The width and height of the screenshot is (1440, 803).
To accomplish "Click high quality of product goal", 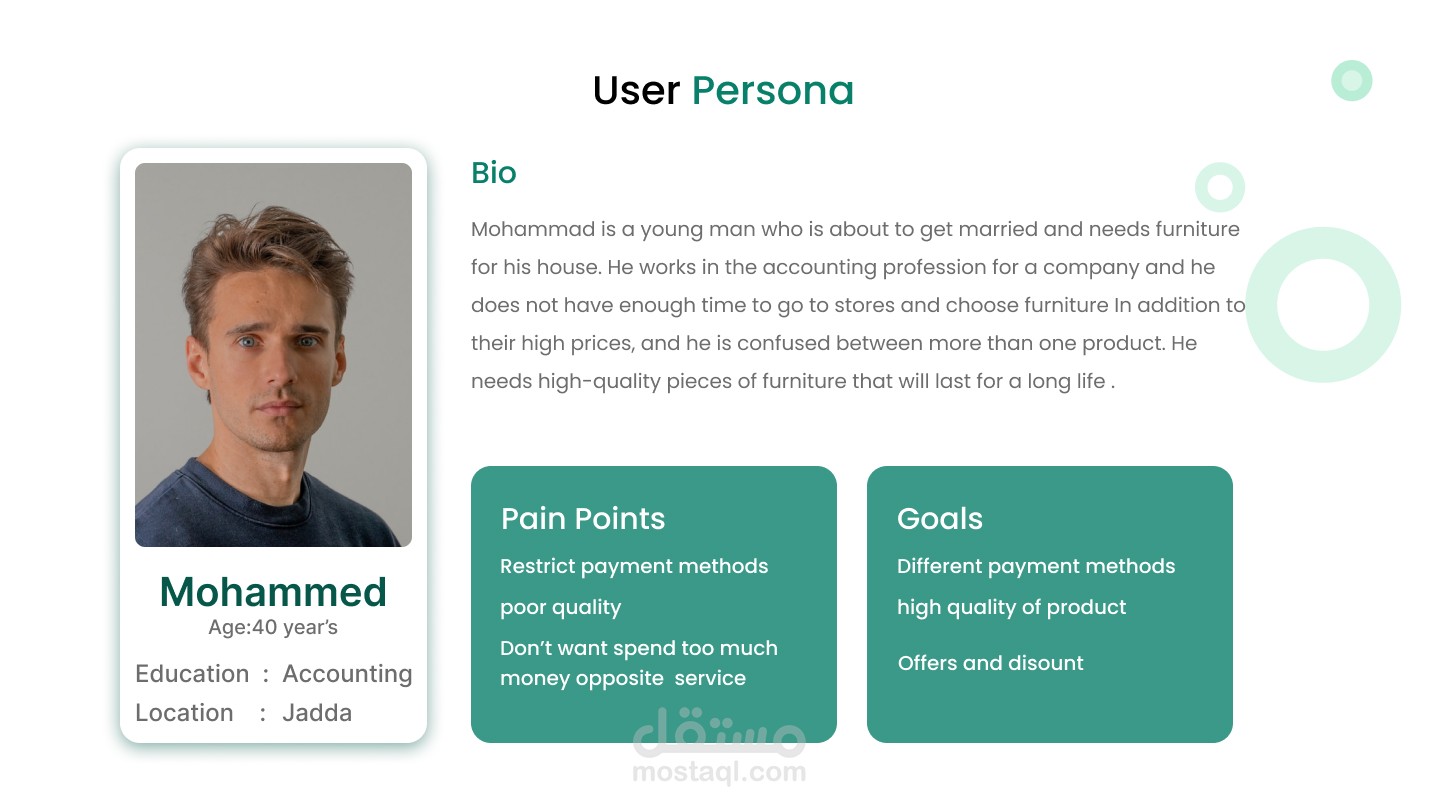I will tap(1011, 607).
